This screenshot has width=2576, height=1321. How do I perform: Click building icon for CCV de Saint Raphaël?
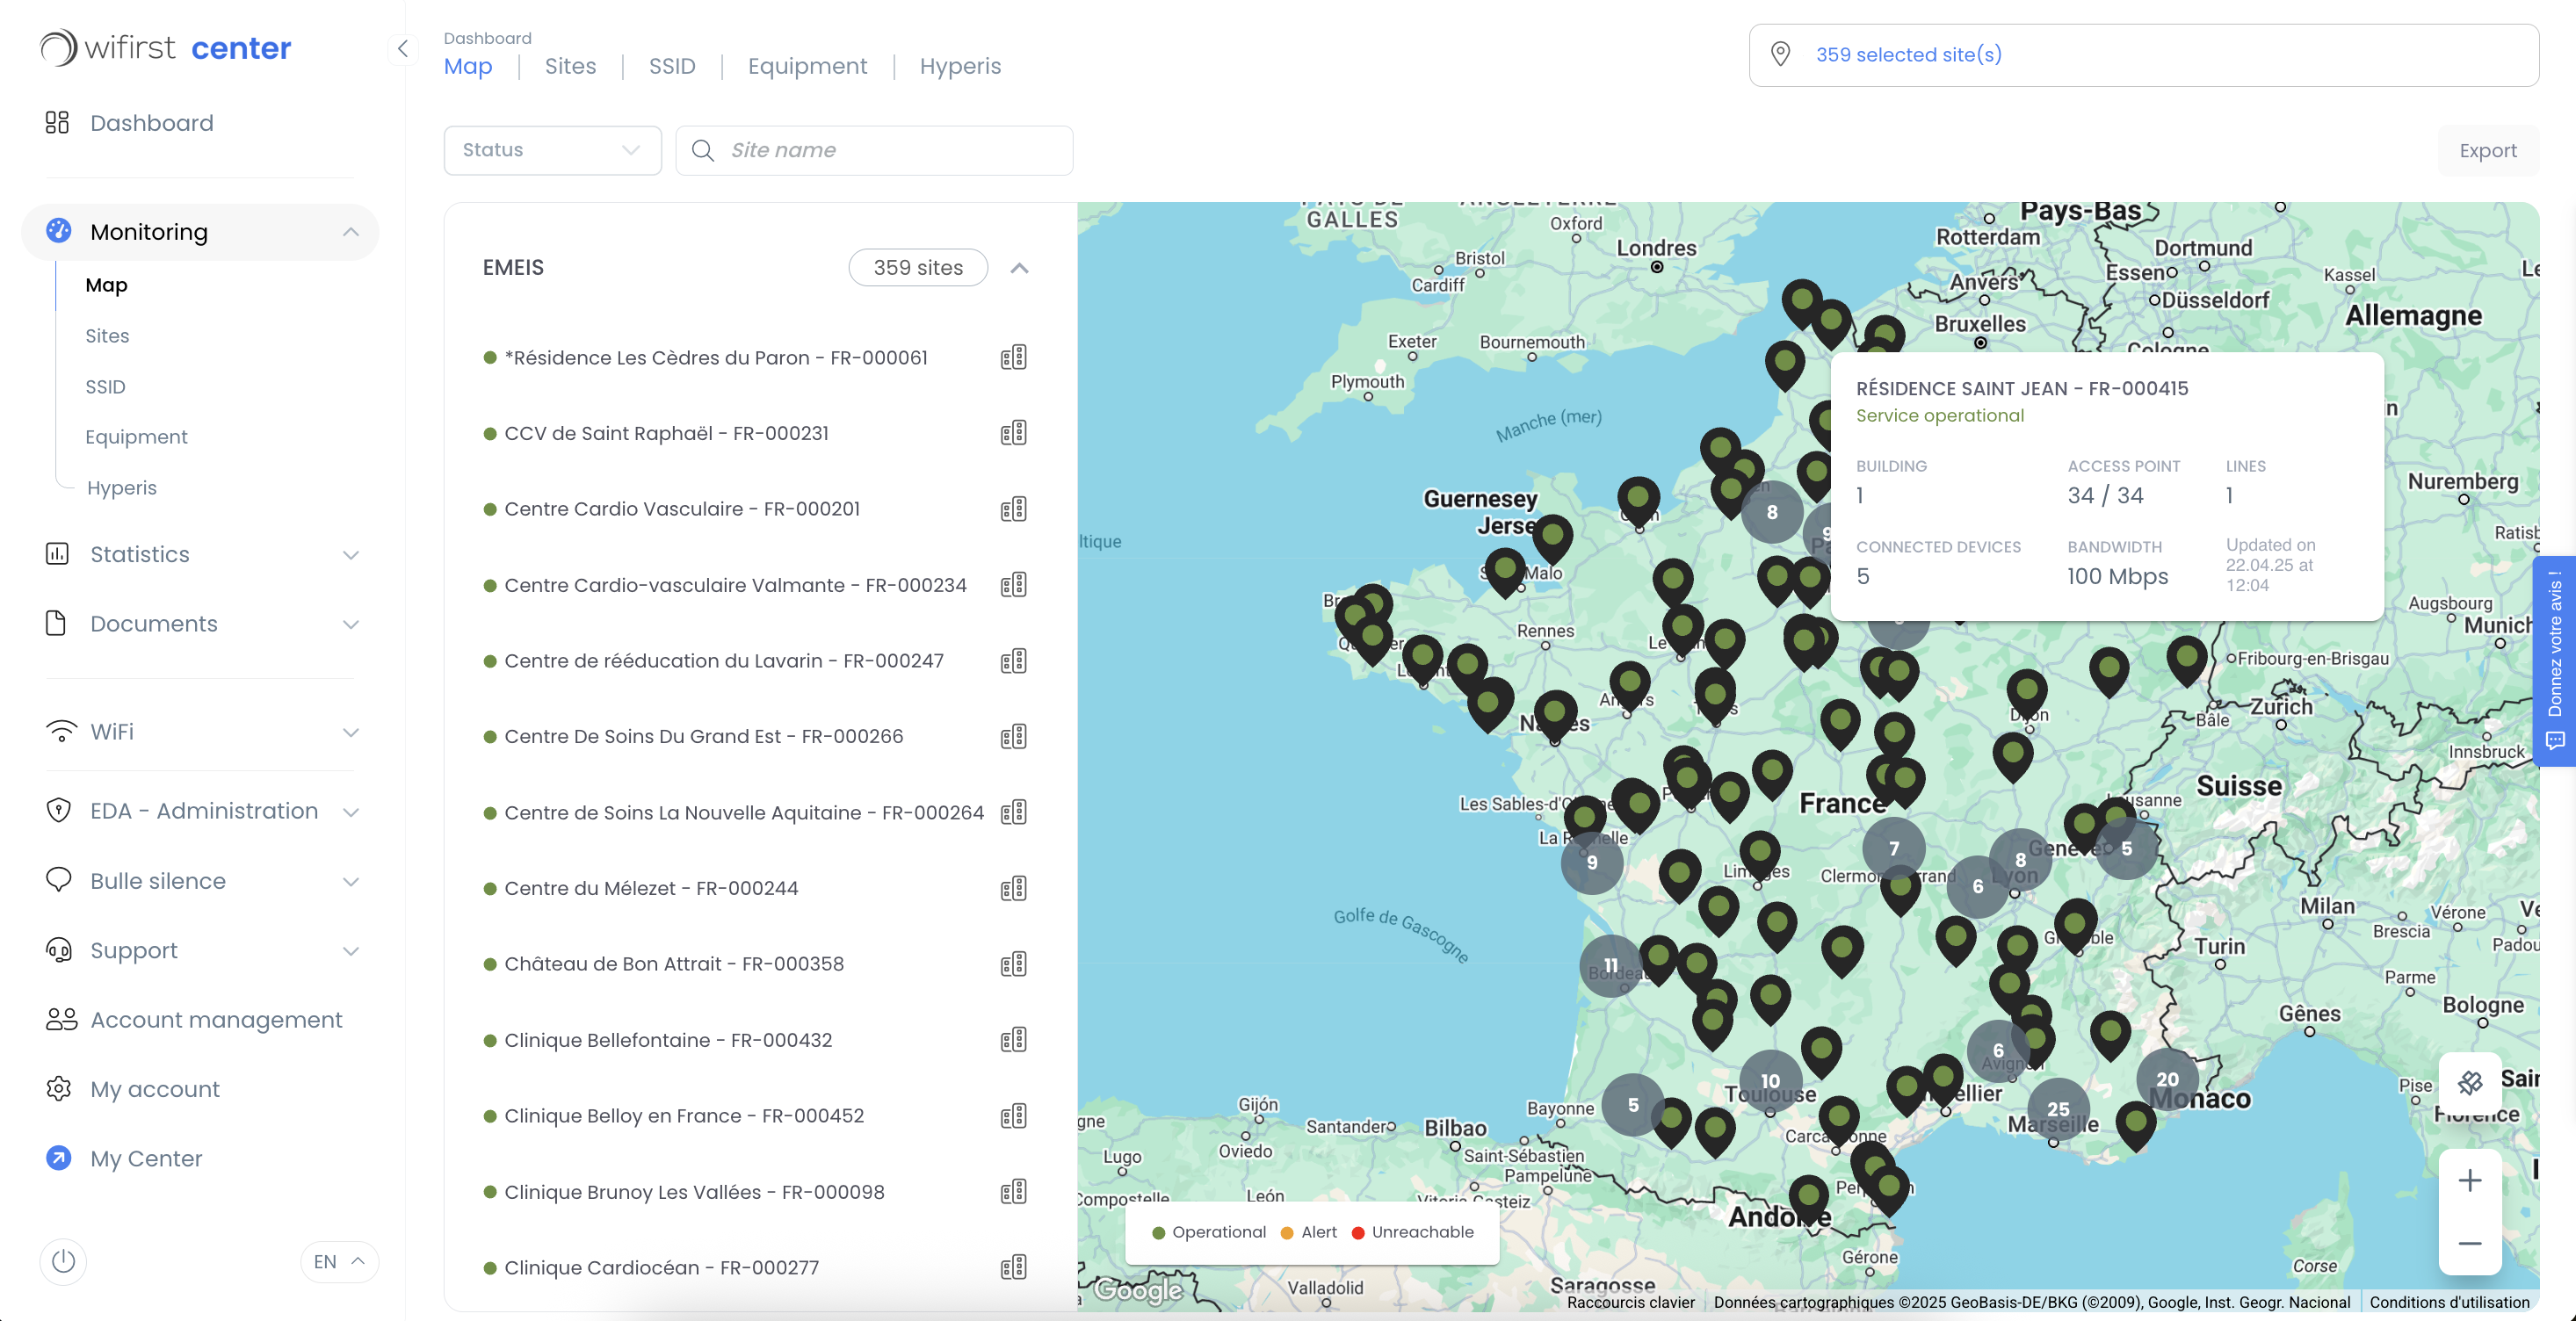click(1013, 433)
